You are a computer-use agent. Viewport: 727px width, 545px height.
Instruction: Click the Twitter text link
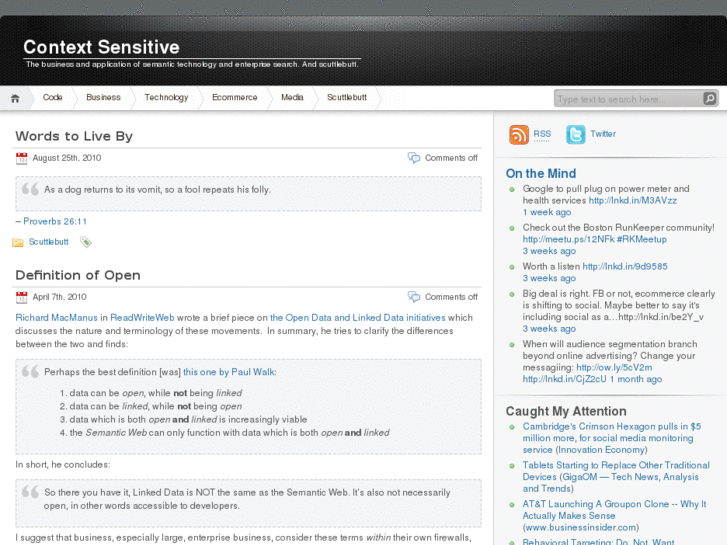pyautogui.click(x=603, y=134)
